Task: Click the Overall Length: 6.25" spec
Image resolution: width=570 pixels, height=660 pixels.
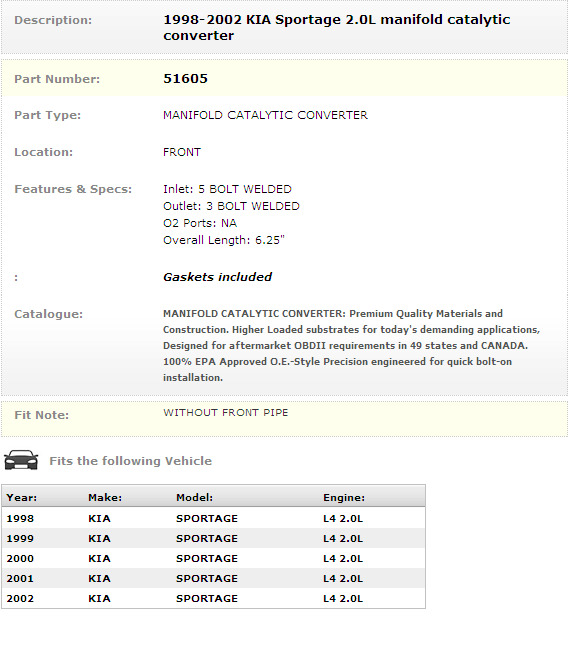Action: coord(224,240)
